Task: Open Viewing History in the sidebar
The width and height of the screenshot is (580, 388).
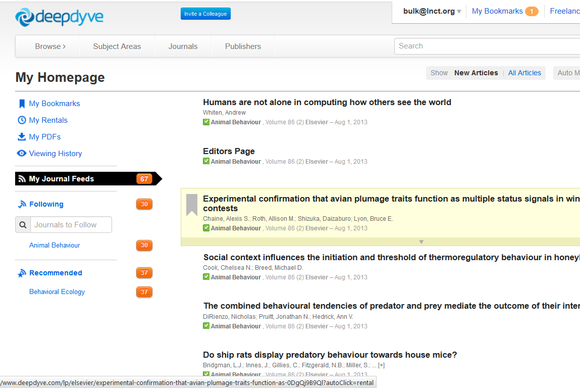Action: [55, 153]
